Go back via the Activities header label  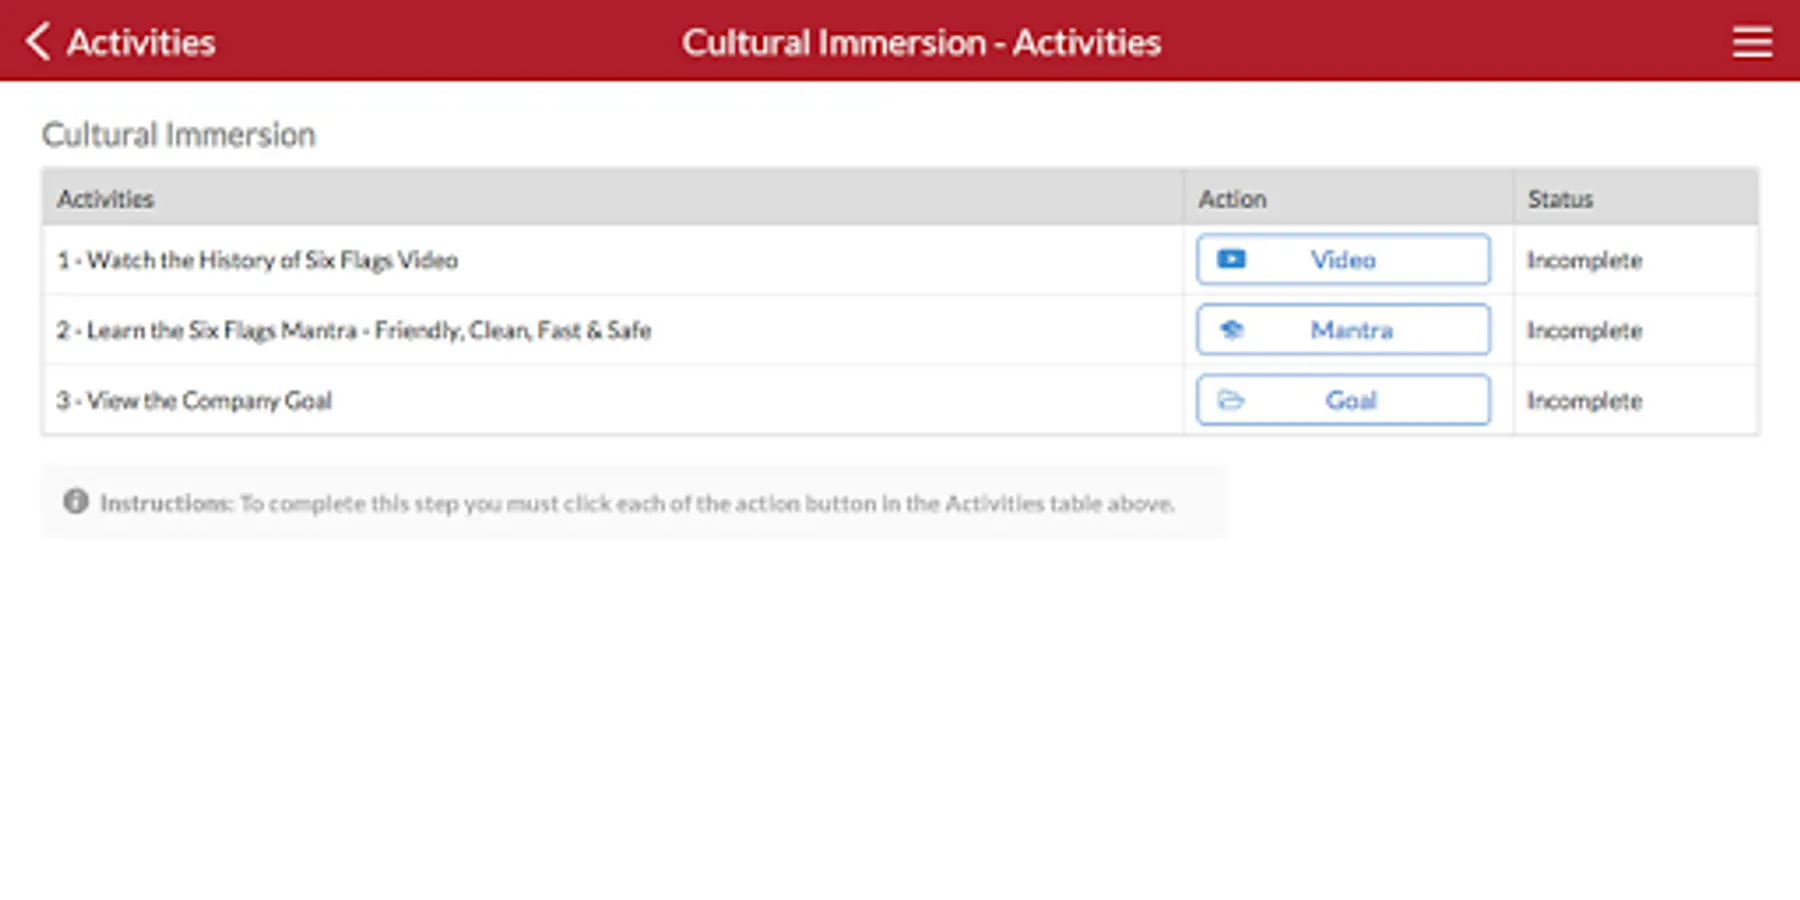[x=141, y=42]
